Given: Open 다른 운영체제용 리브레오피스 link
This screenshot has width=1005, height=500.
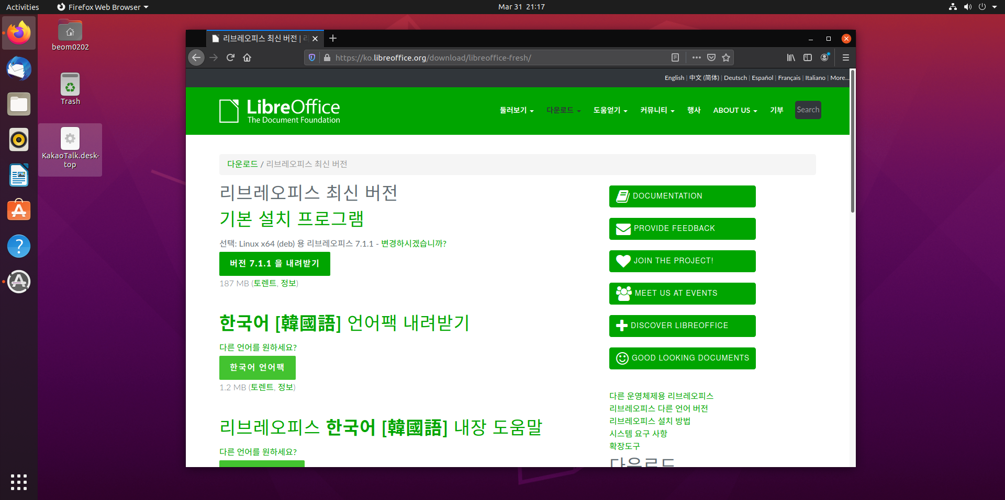Looking at the screenshot, I should point(661,396).
